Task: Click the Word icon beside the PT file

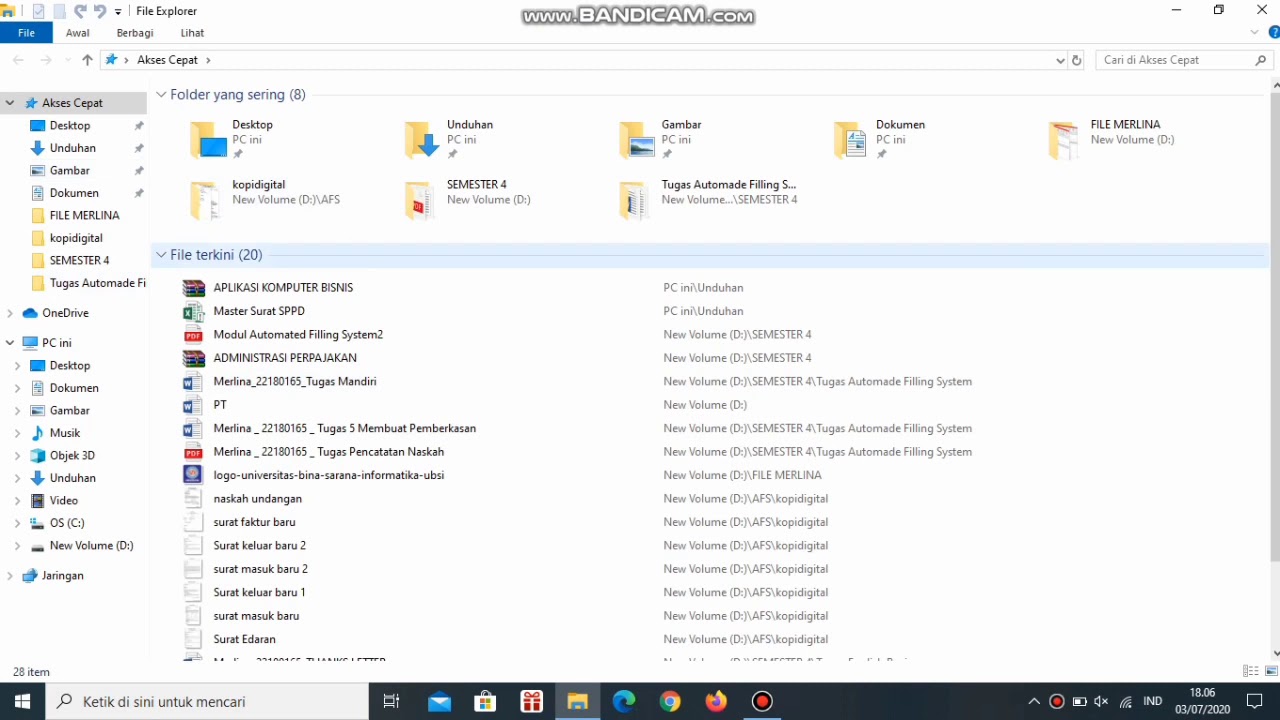Action: pos(193,405)
